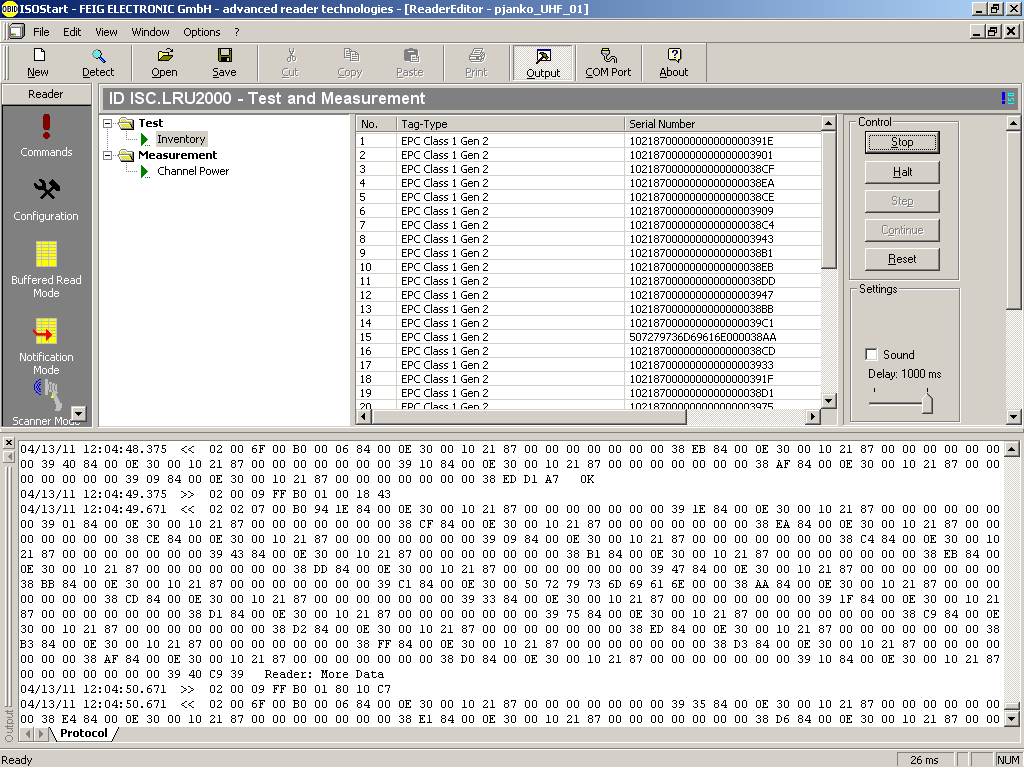This screenshot has width=1024, height=768.
Task: Click tag table scroll down arrow
Action: pos(828,401)
